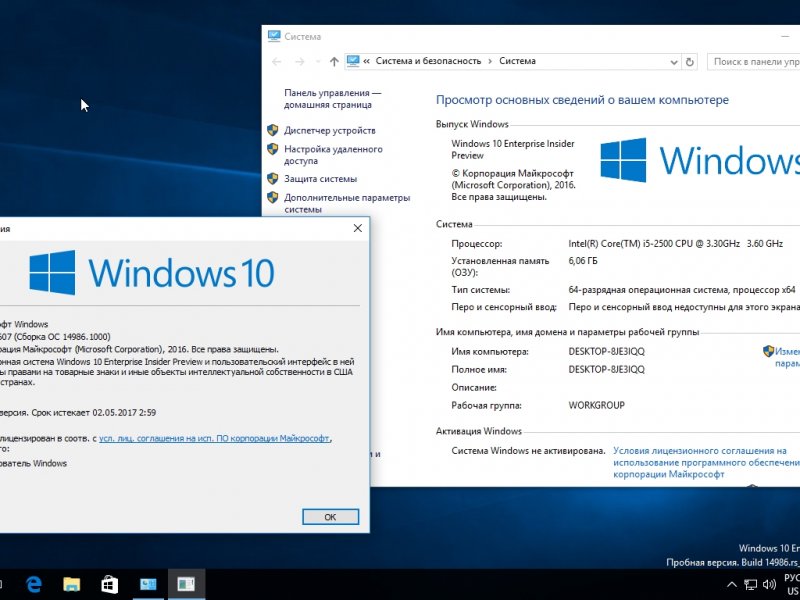Click heading Просмотр основных сведений о вашем компьютере
The height and width of the screenshot is (600, 800).
[582, 100]
